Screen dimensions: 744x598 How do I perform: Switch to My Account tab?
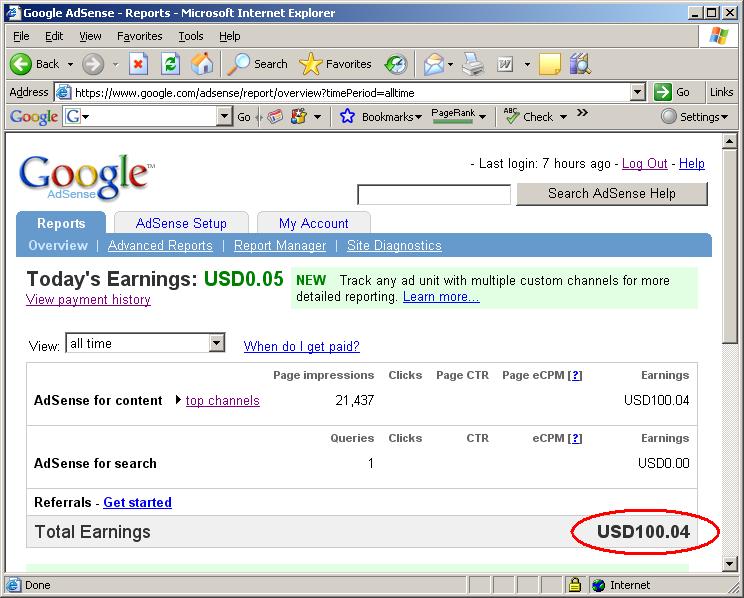(314, 223)
